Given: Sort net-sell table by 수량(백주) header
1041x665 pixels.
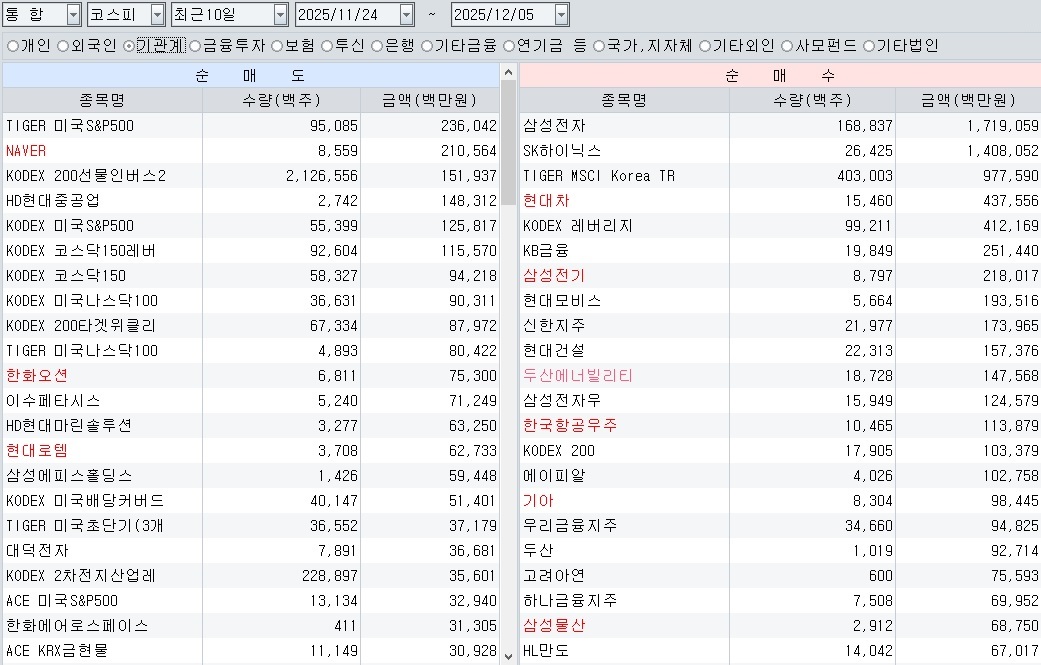Looking at the screenshot, I should 281,100.
